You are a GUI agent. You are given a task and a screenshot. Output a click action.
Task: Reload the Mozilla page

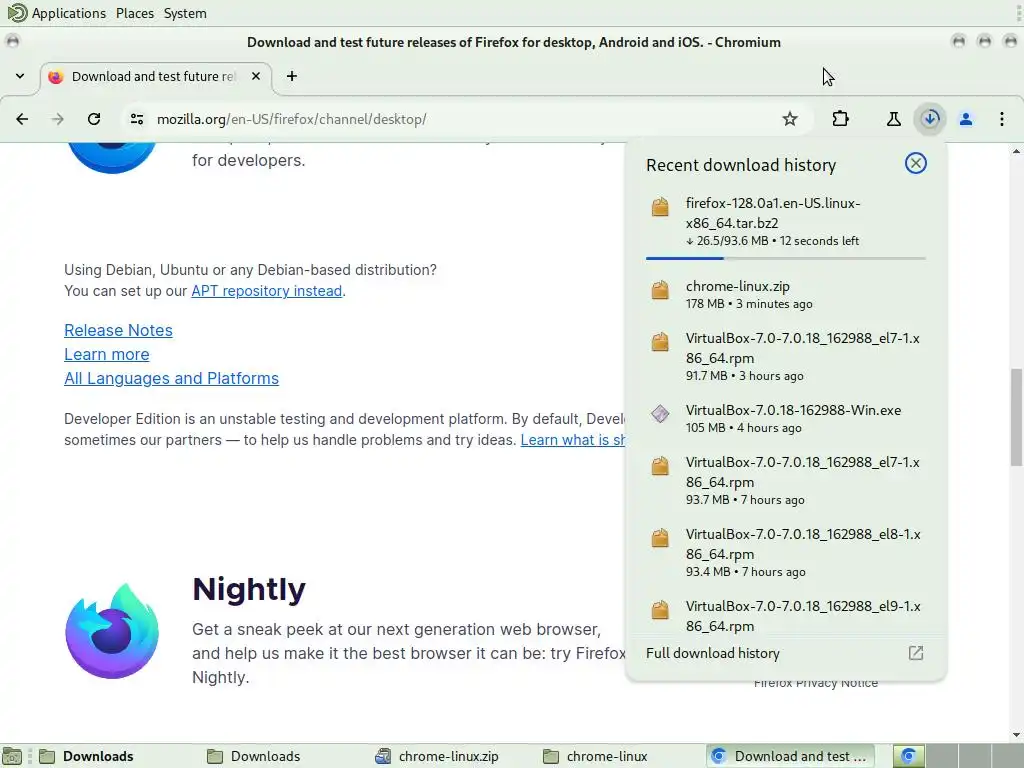(94, 119)
